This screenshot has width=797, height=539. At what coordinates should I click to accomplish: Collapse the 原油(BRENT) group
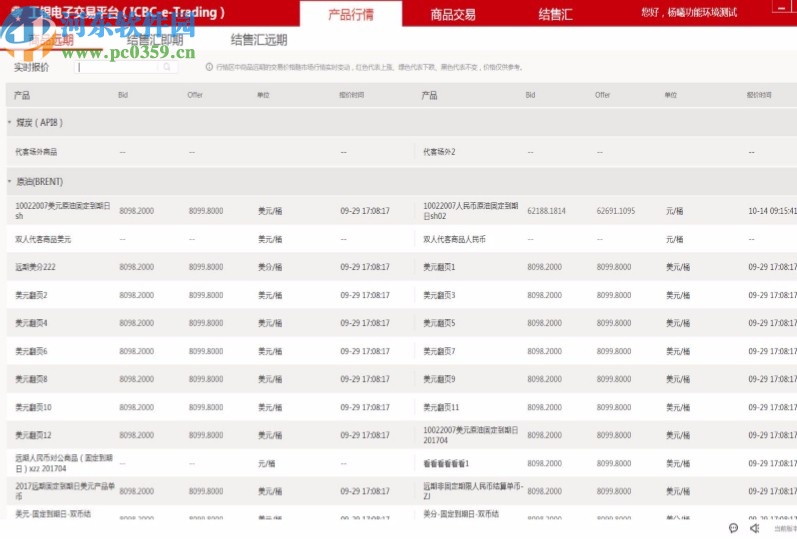pos(10,182)
